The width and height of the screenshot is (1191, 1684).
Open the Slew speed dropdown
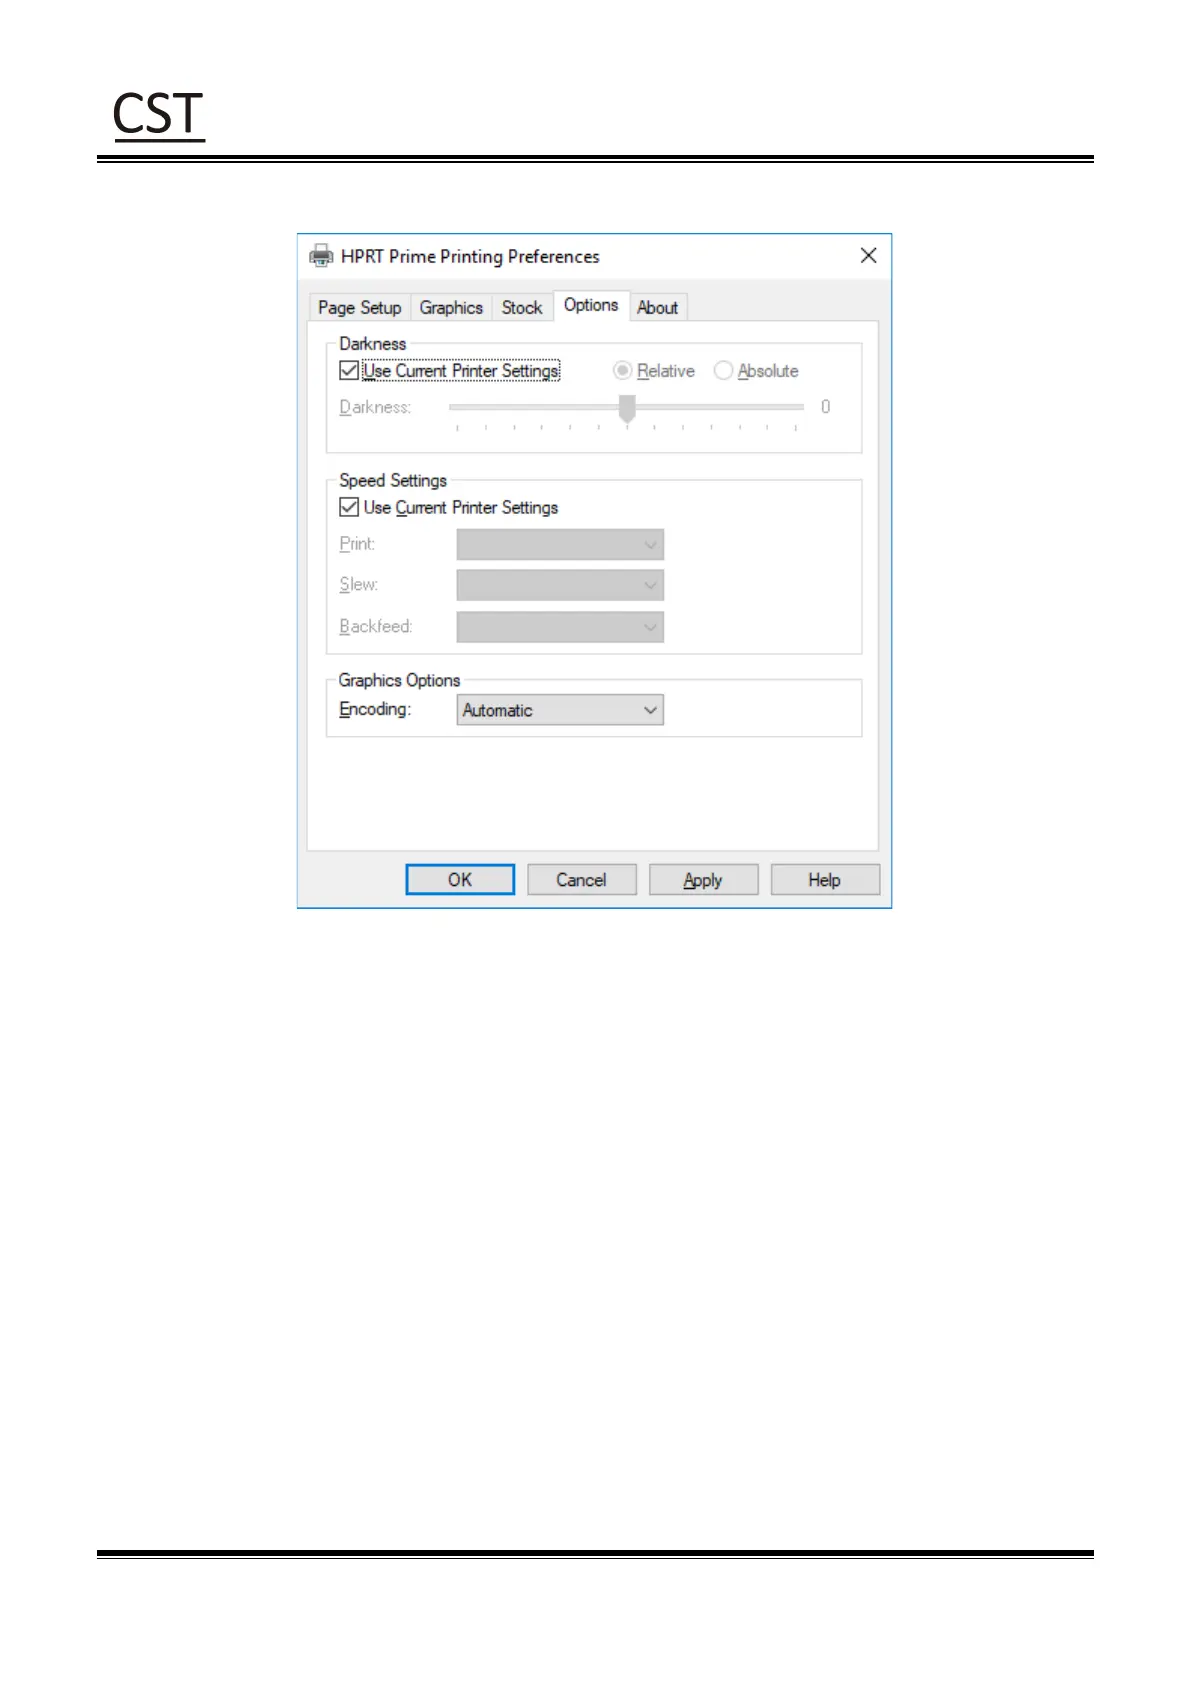click(x=560, y=585)
